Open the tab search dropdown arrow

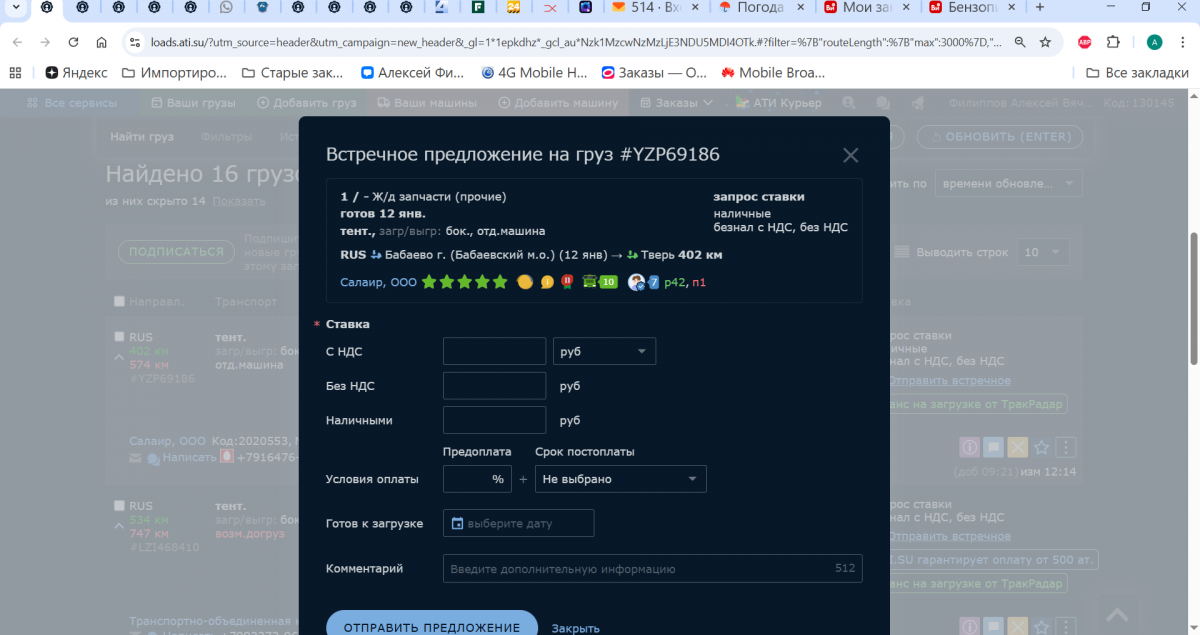pos(16,7)
